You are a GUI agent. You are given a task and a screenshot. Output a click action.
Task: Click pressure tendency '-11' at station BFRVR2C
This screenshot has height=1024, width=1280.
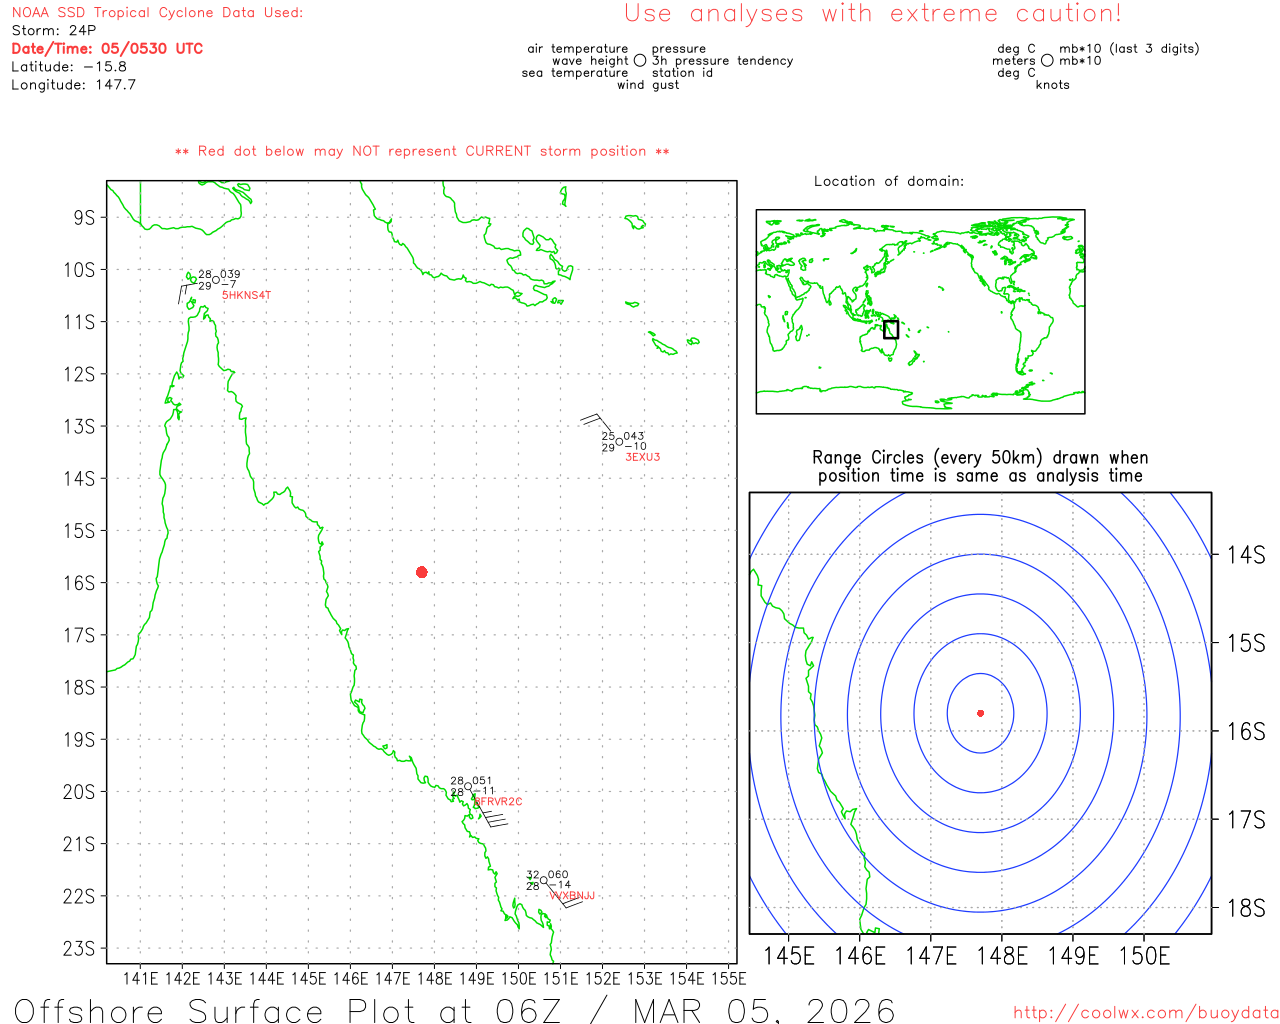coord(485,791)
